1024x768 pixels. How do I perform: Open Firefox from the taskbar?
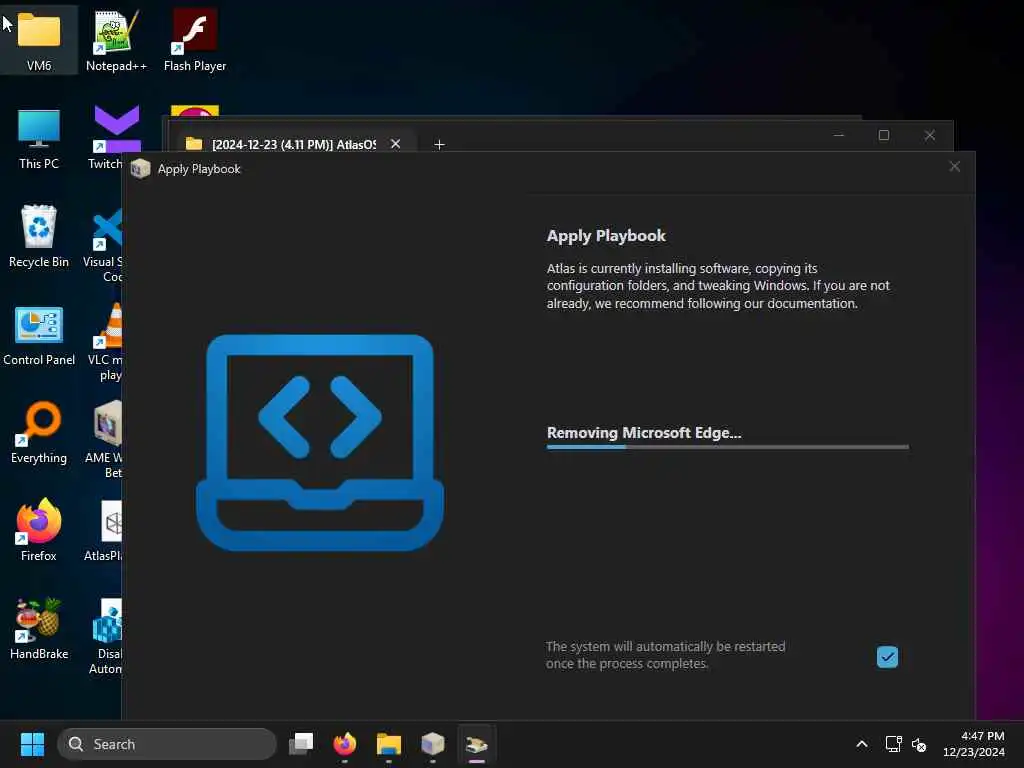tap(345, 744)
